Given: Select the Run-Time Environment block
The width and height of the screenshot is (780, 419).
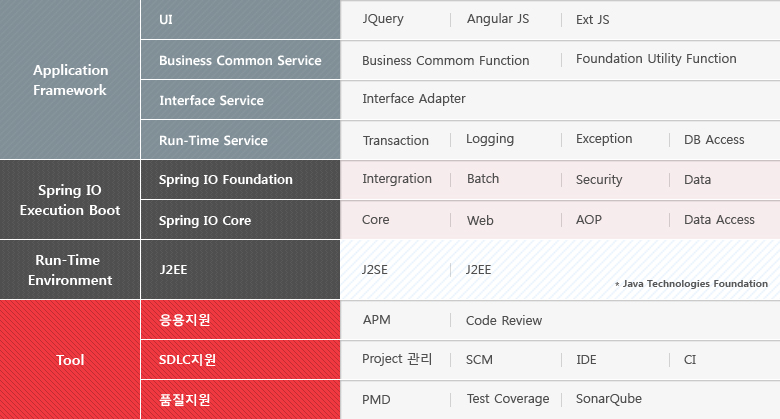Looking at the screenshot, I should tap(70, 270).
